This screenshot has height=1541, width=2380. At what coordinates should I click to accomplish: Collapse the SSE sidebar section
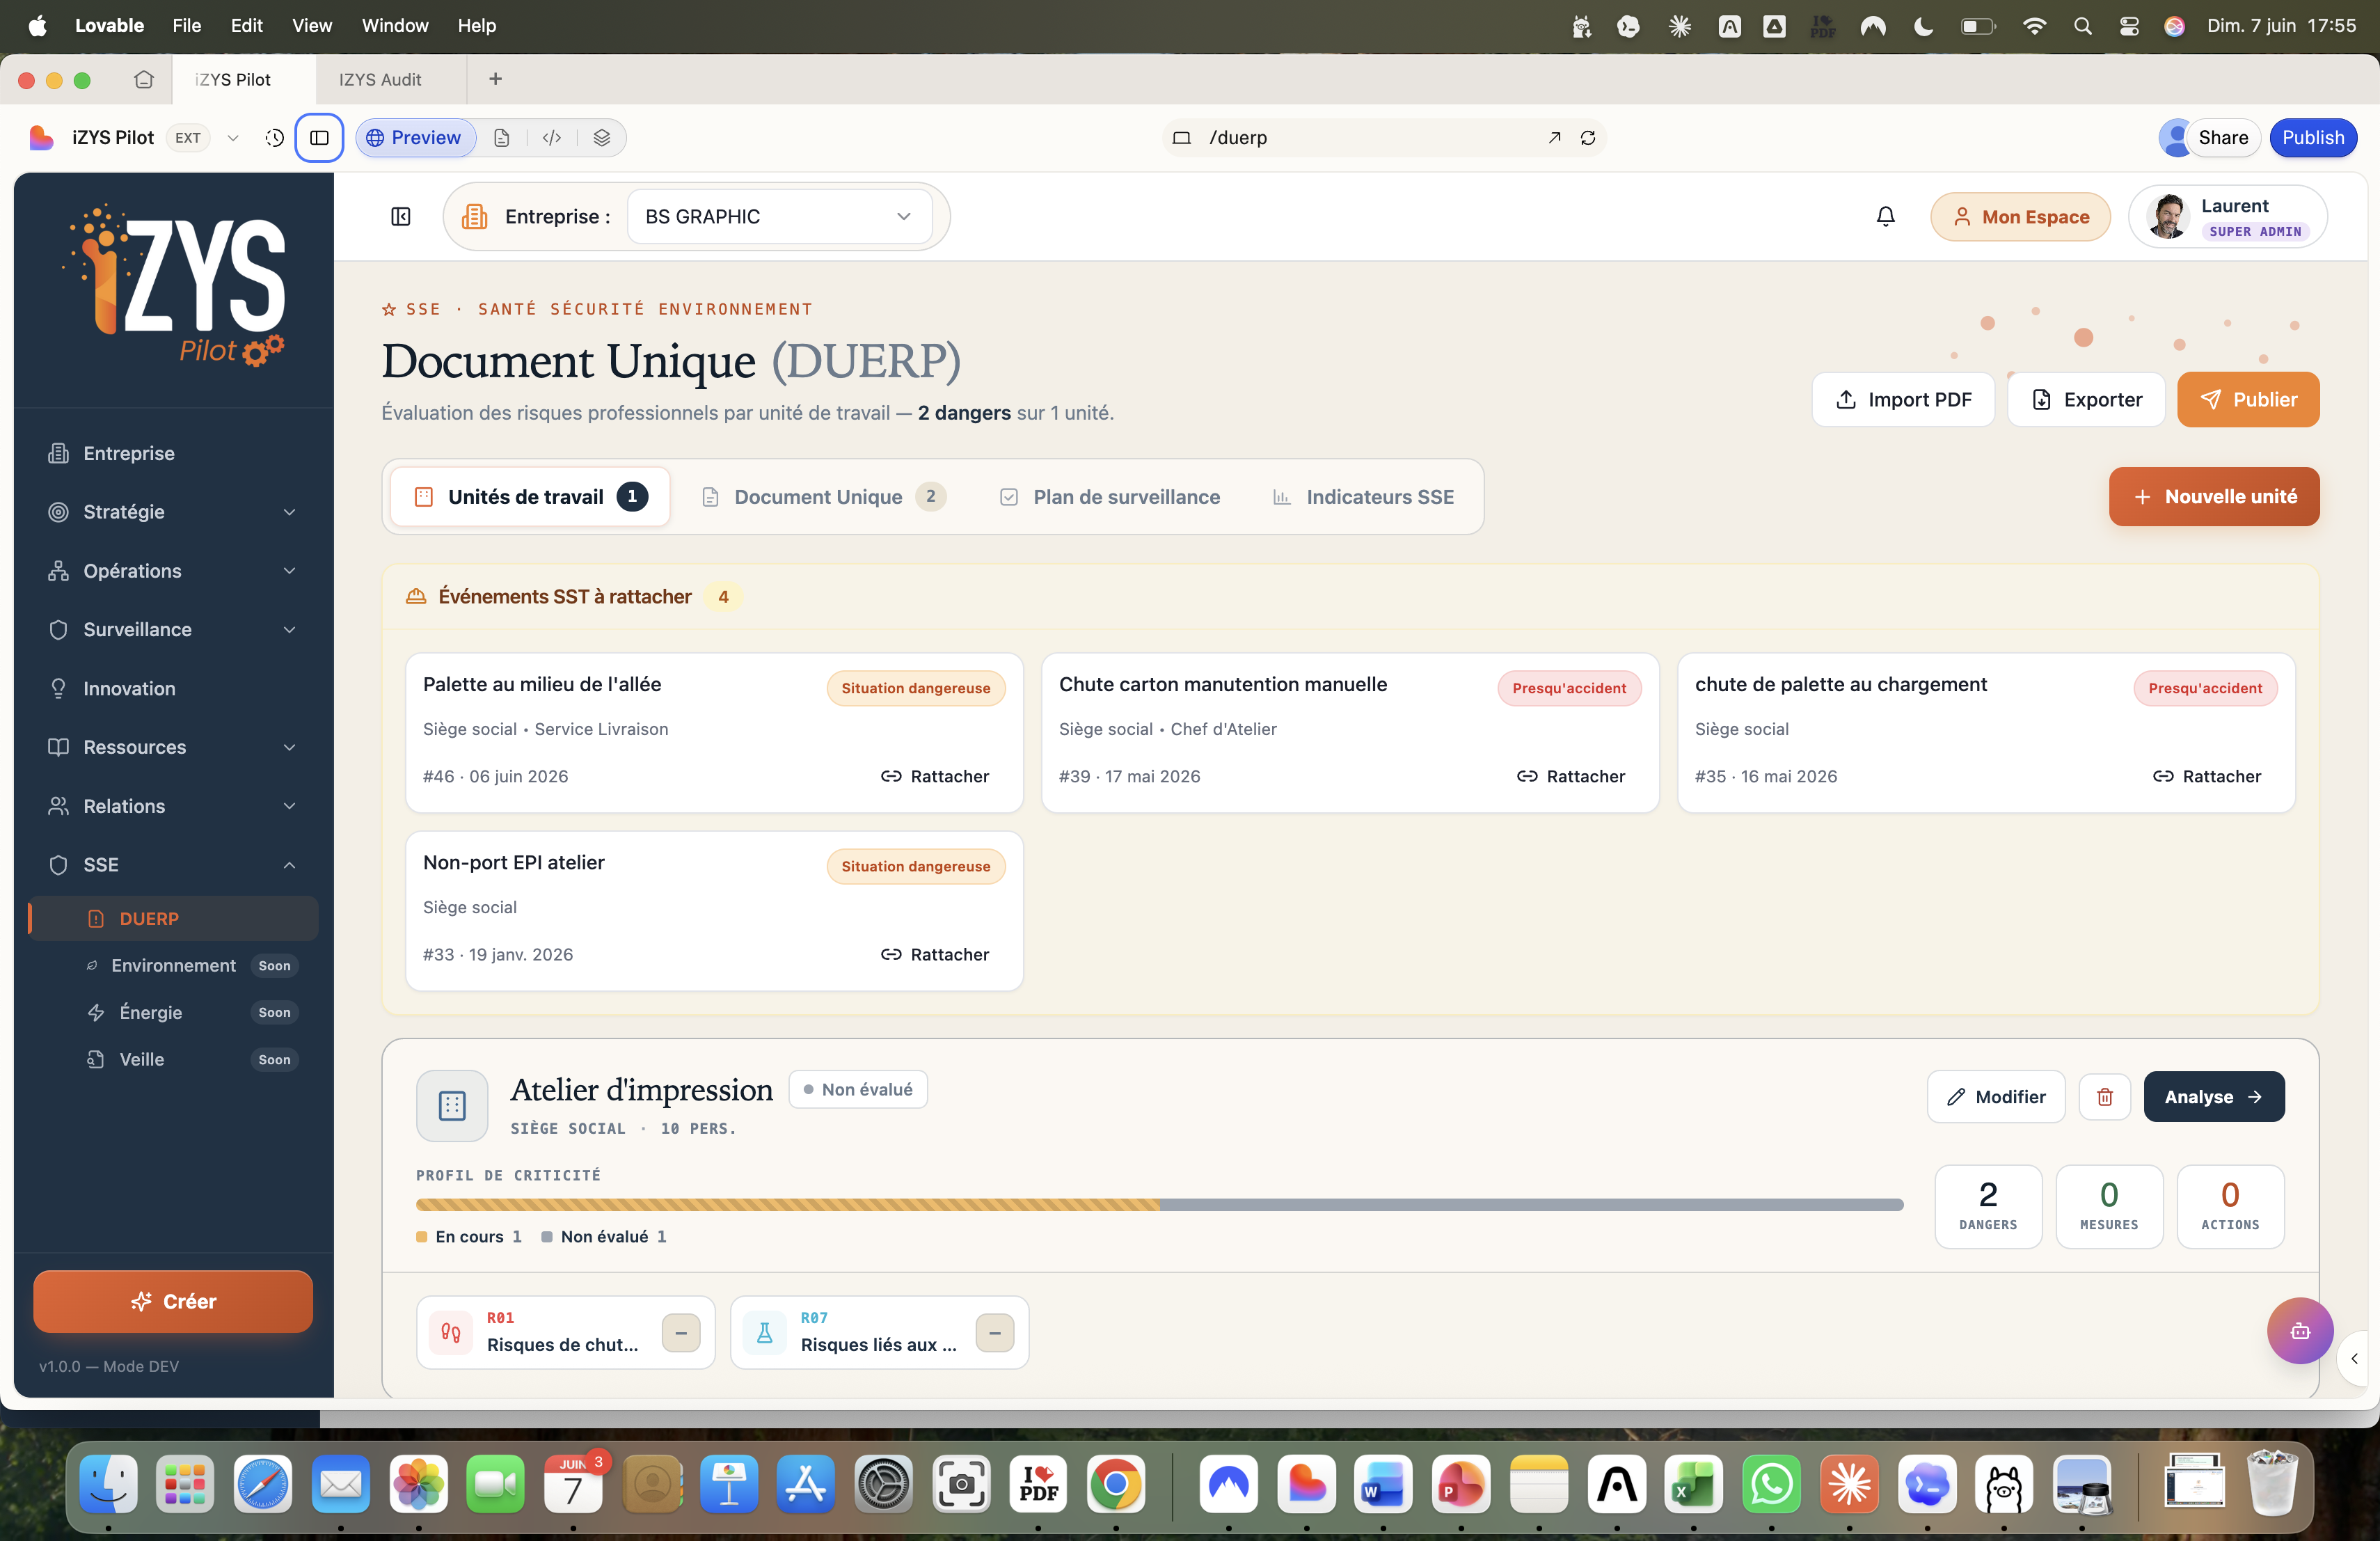[x=174, y=865]
